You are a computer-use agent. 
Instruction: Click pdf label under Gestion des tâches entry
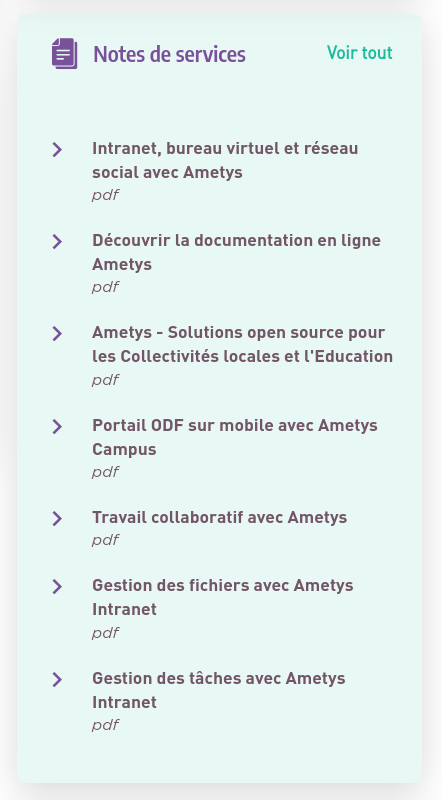click(105, 725)
